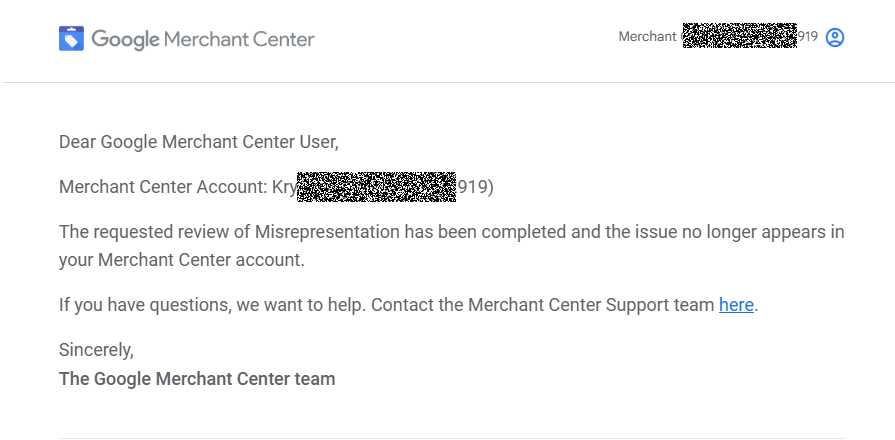Viewport: 895px width, 440px height.
Task: Click the horizontal divider below the header
Action: [448, 82]
